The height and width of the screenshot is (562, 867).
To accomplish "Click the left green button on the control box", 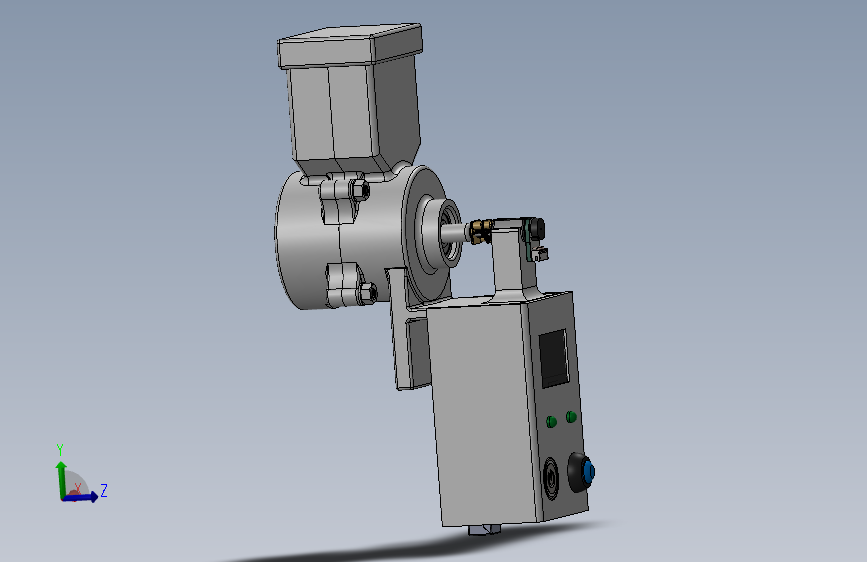I will 551,422.
